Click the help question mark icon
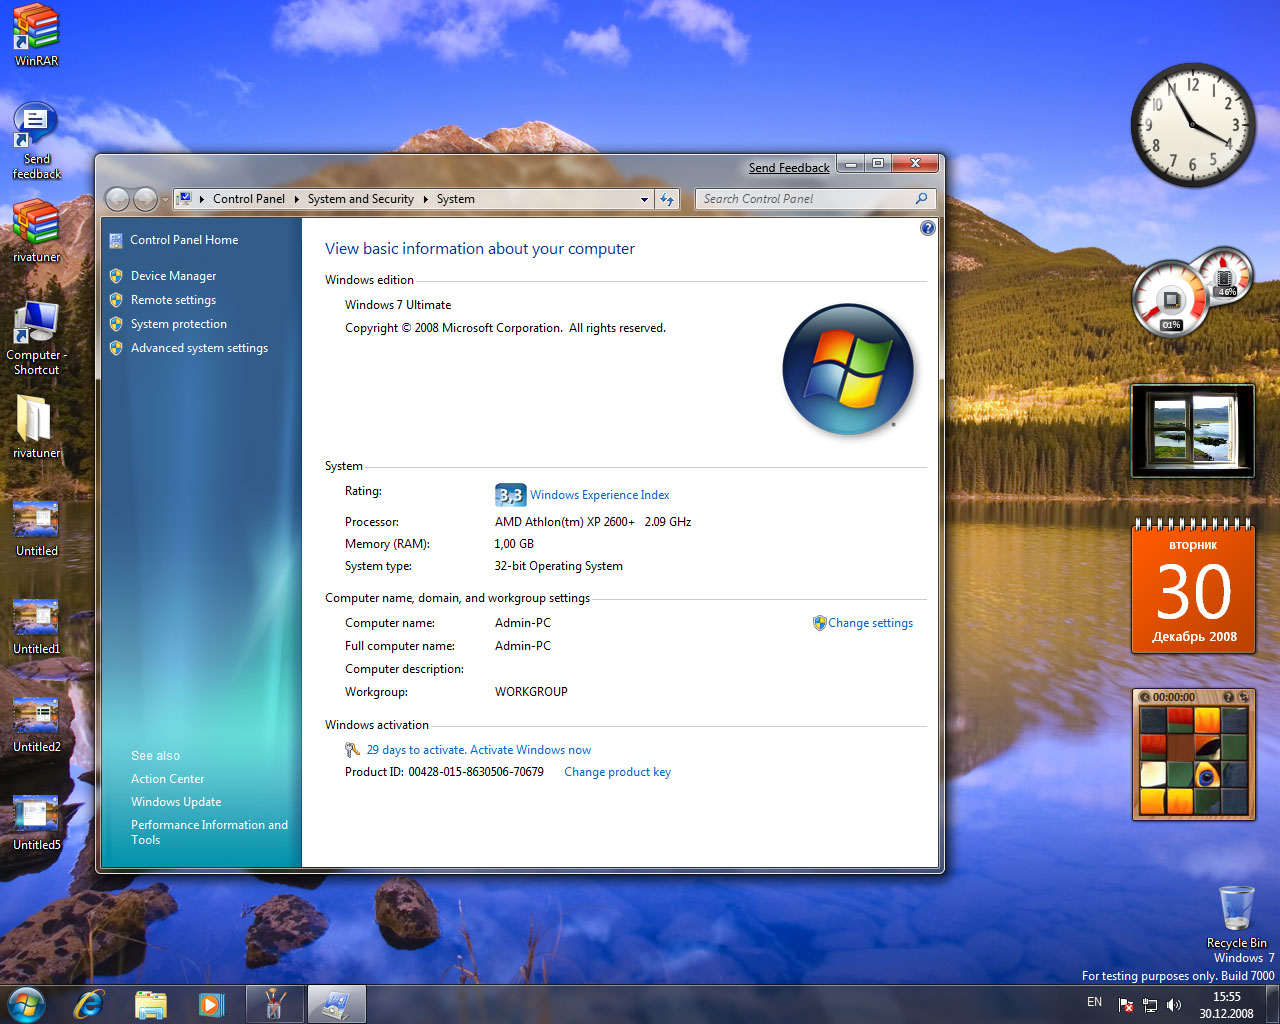This screenshot has height=1024, width=1280. pyautogui.click(x=927, y=228)
